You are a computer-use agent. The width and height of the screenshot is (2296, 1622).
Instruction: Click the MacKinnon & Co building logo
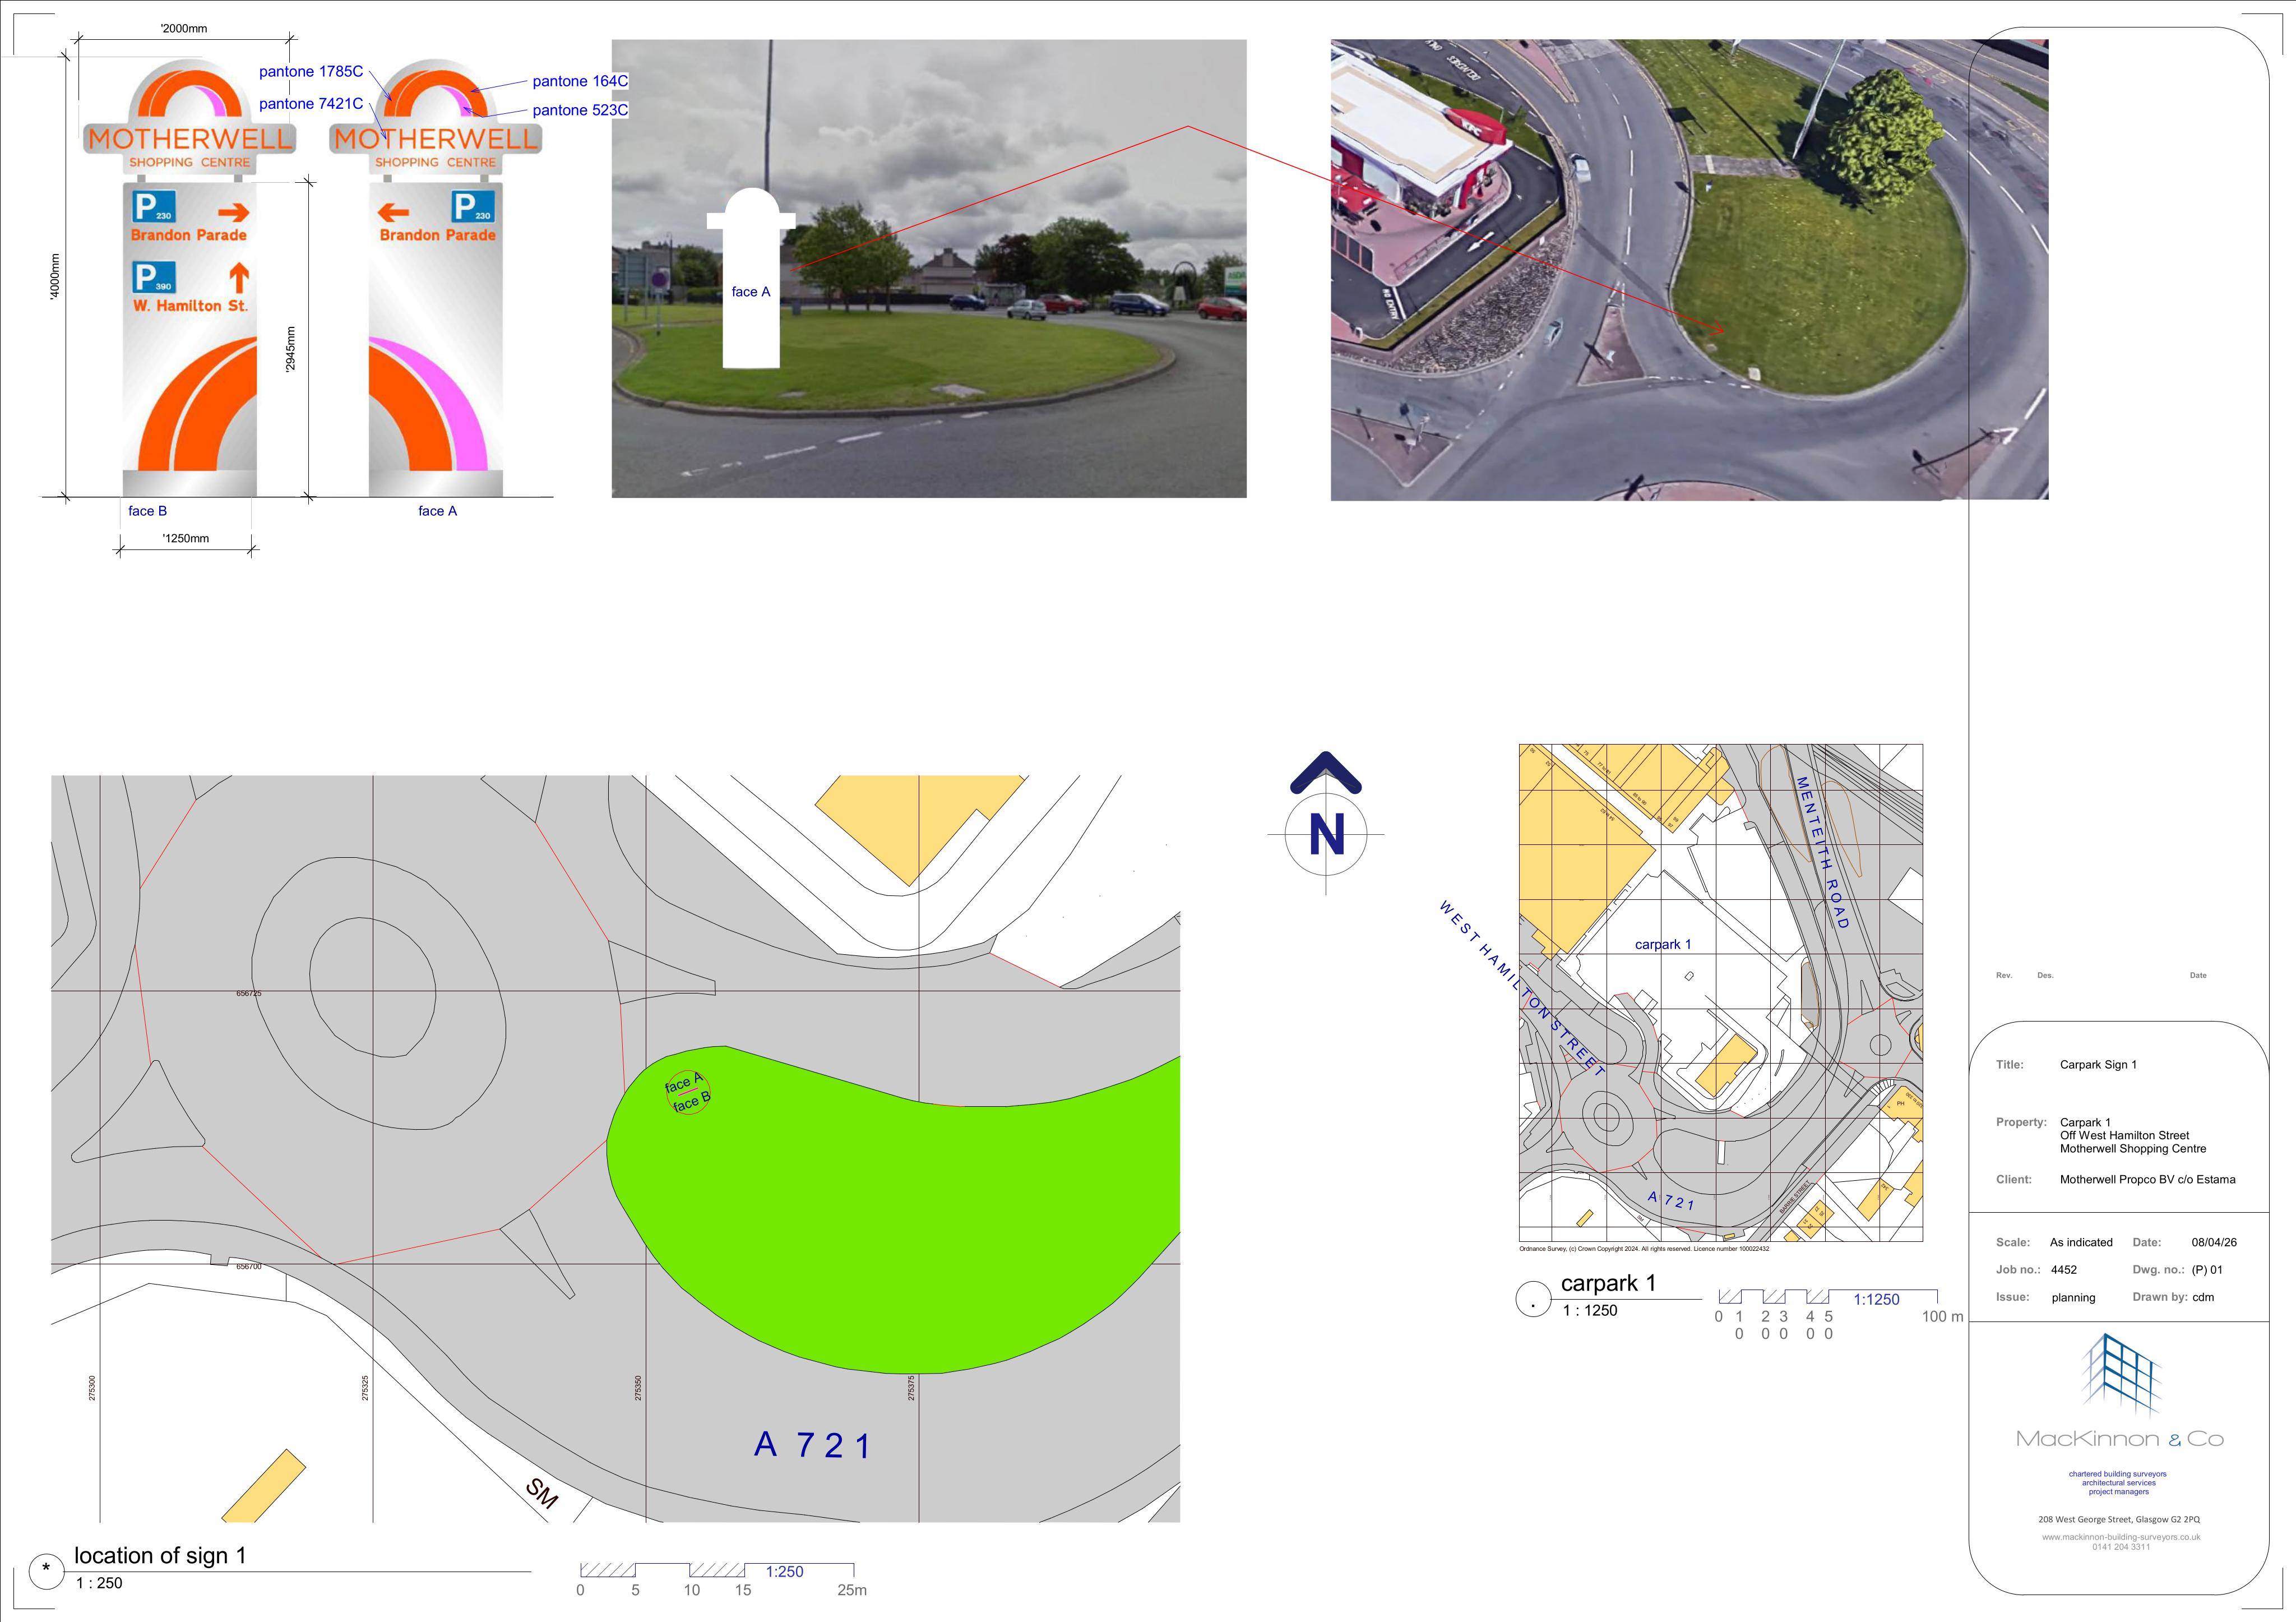tap(2122, 1375)
